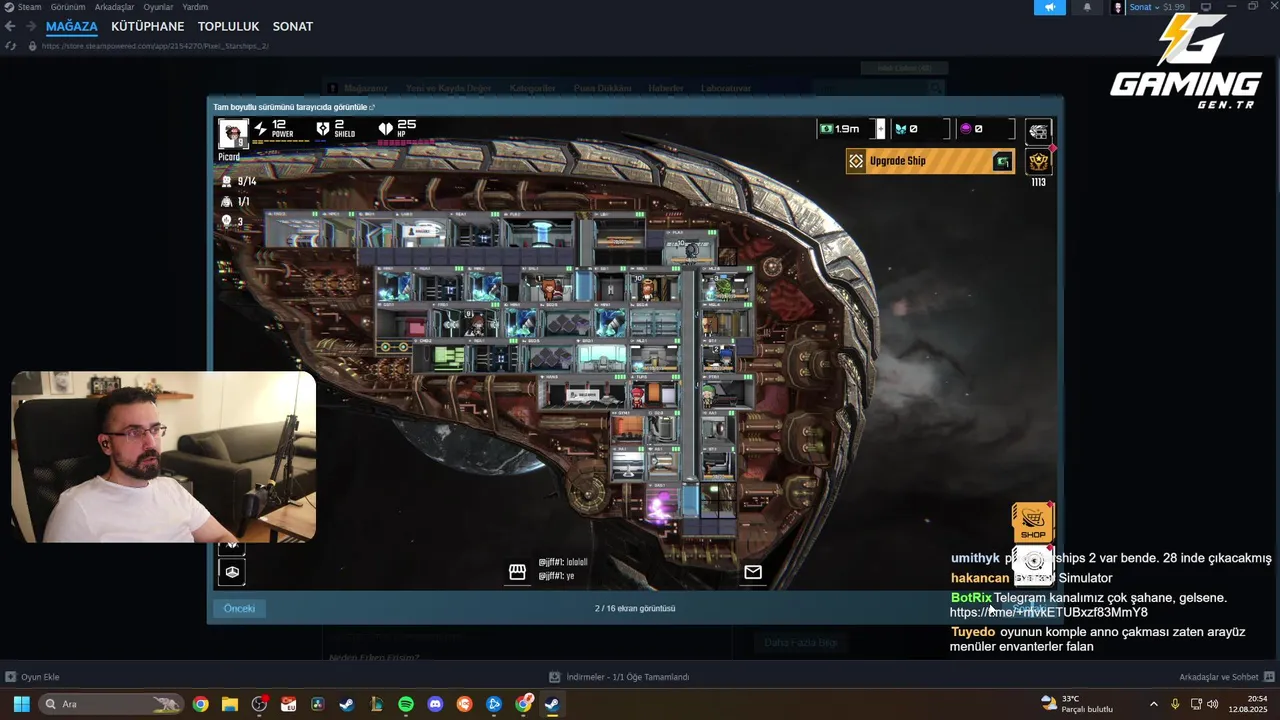Open the taskbar volume control

[x=1213, y=704]
